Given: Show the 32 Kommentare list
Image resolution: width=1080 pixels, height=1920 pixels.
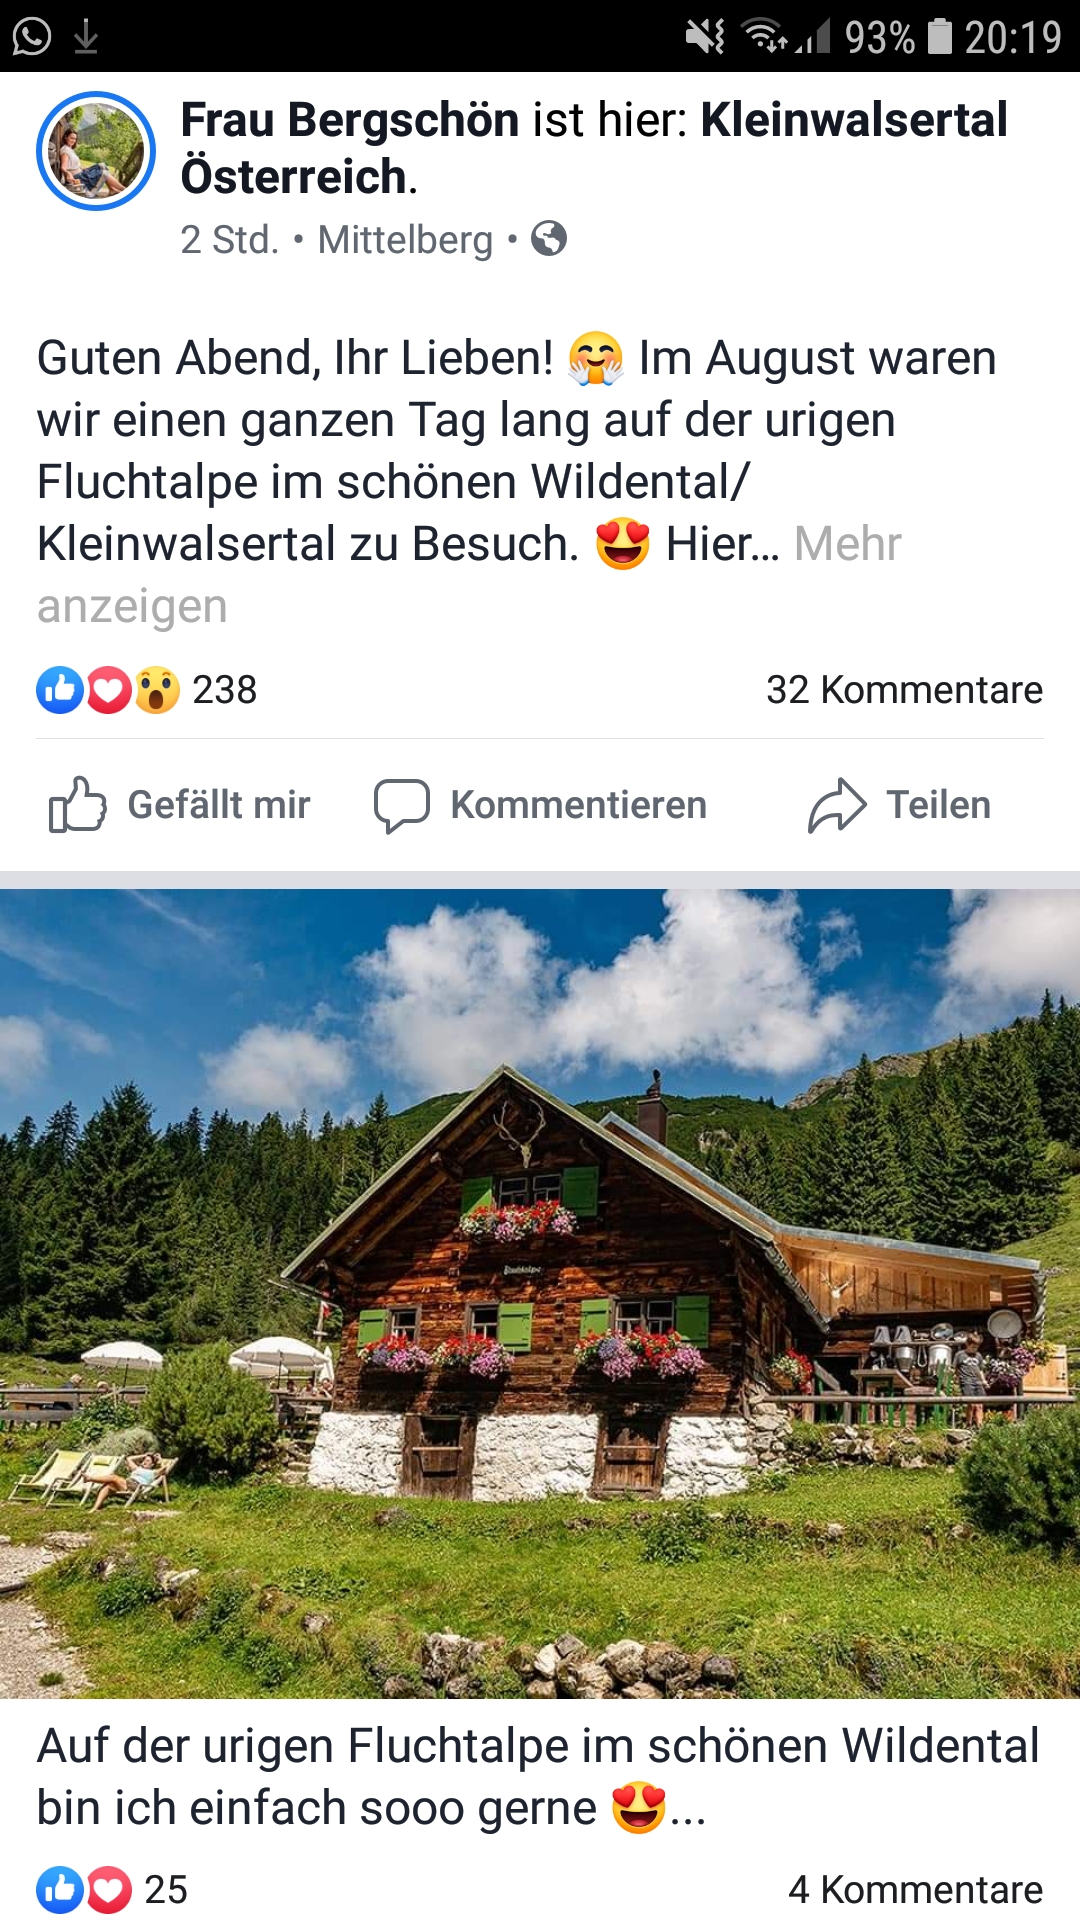Looking at the screenshot, I should [904, 690].
